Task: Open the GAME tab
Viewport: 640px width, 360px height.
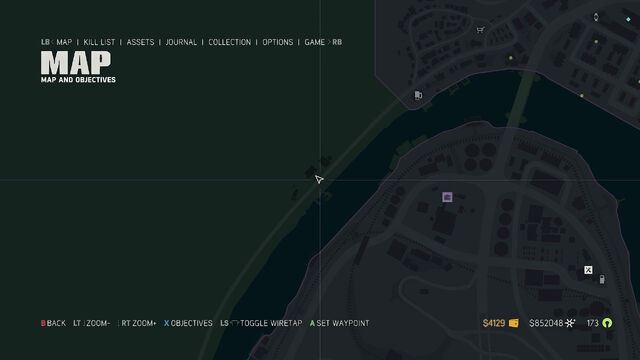Action: point(315,42)
